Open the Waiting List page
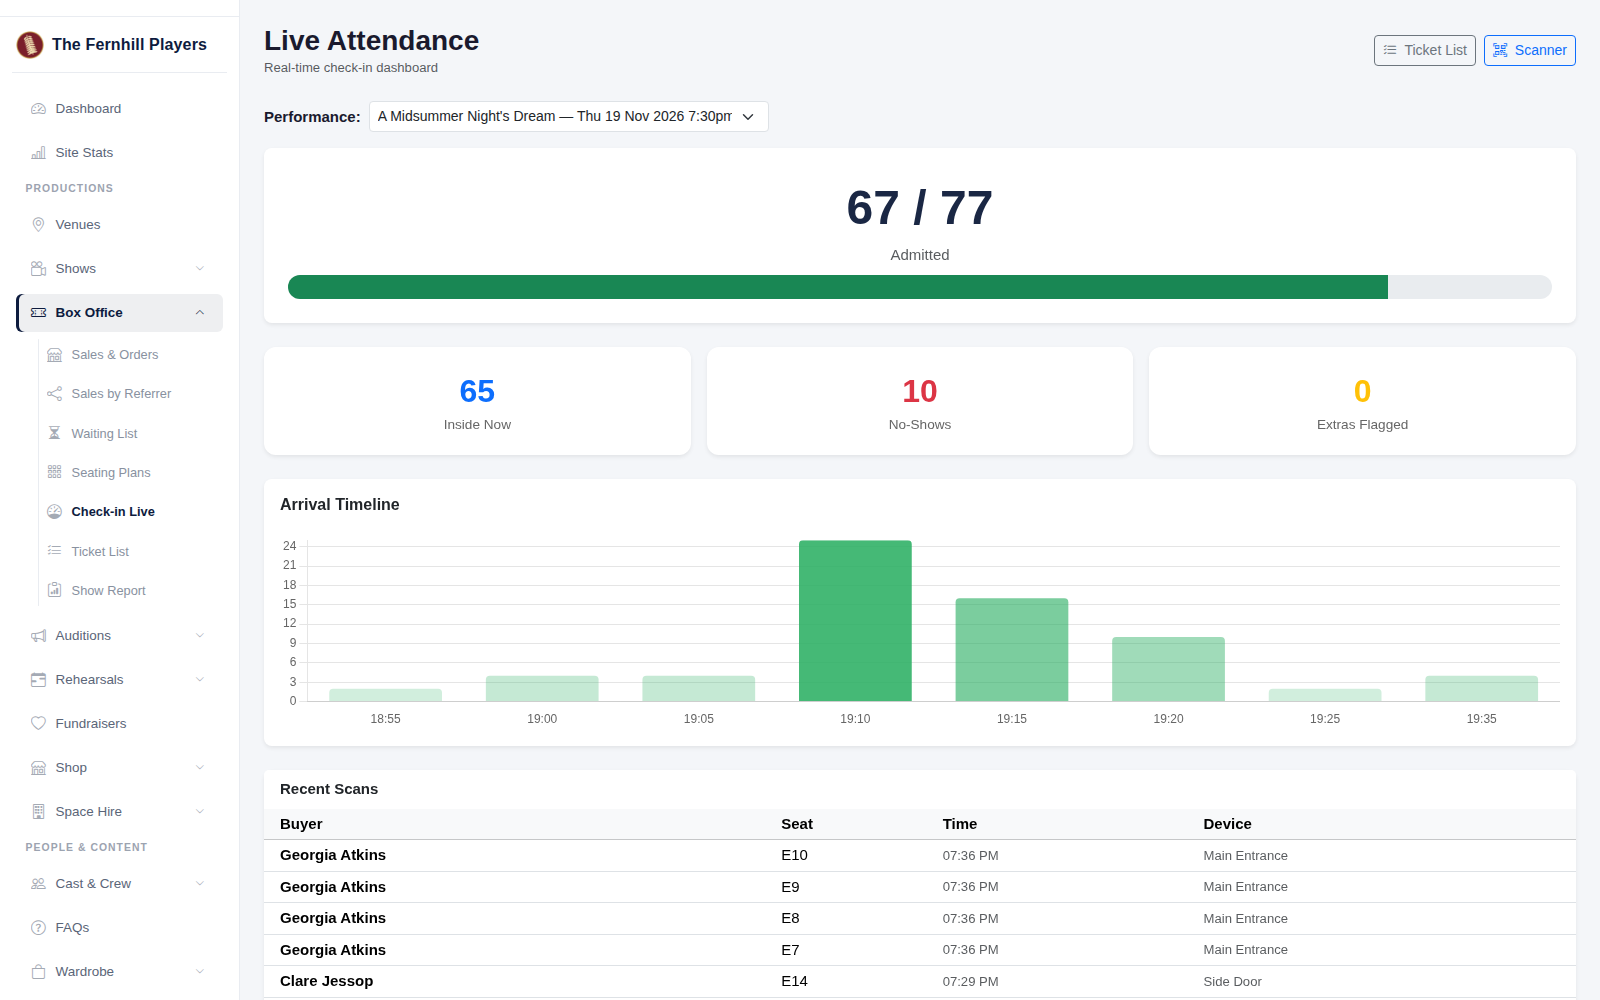1600x1000 pixels. [x=131, y=433]
